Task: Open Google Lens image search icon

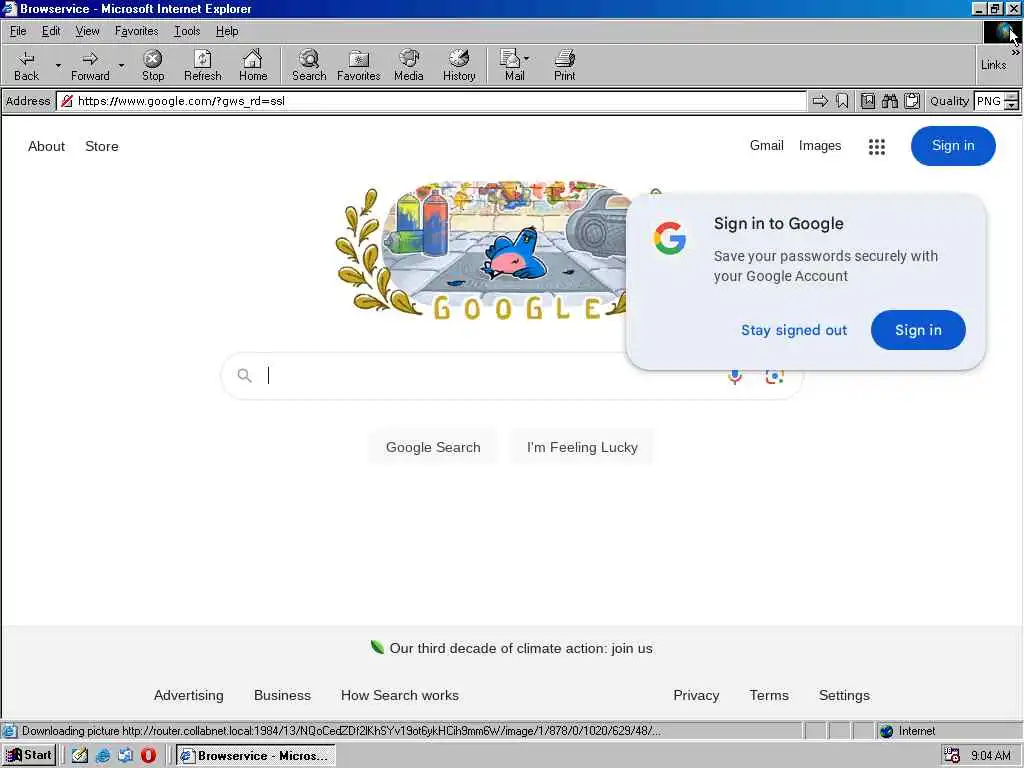Action: pyautogui.click(x=775, y=376)
